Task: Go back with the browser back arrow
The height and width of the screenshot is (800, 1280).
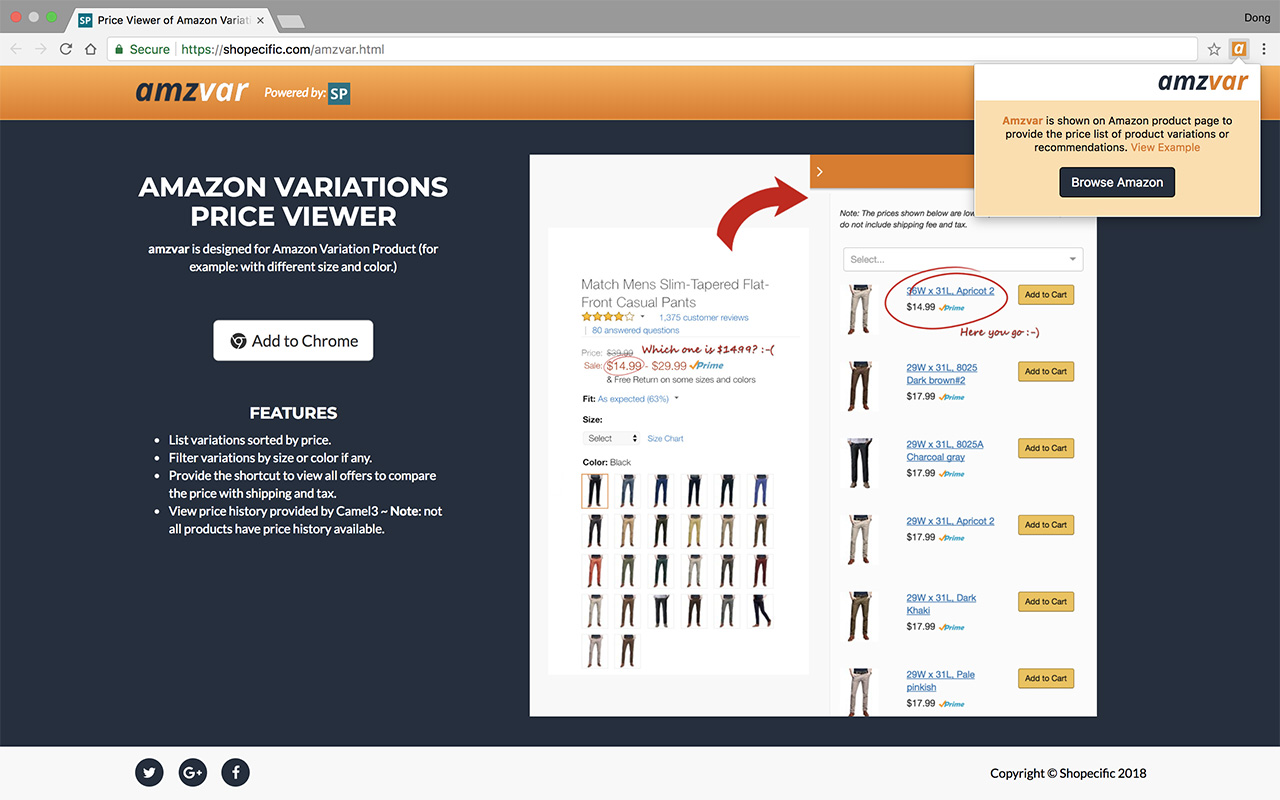Action: (x=17, y=49)
